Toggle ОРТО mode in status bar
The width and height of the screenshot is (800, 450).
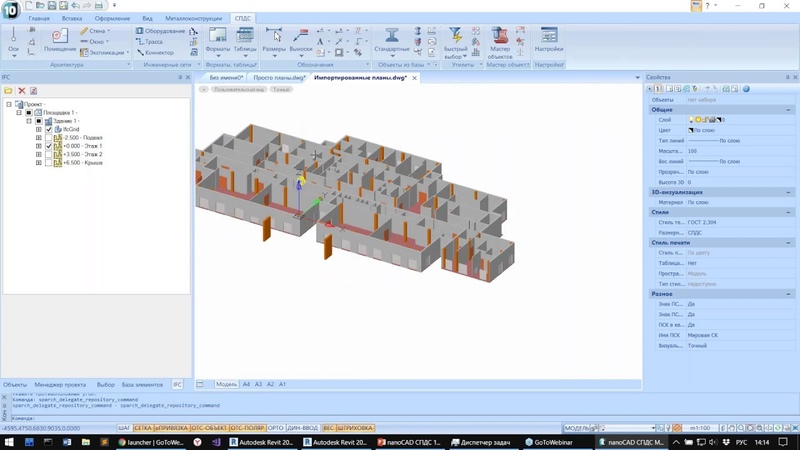click(x=276, y=428)
